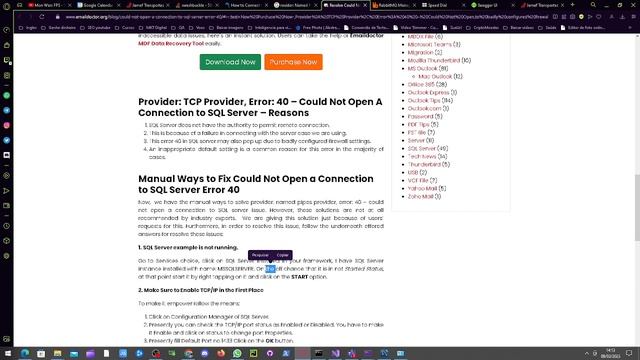Open the sidebar history clock icon
Screen dimensions: 640x360
point(7,226)
